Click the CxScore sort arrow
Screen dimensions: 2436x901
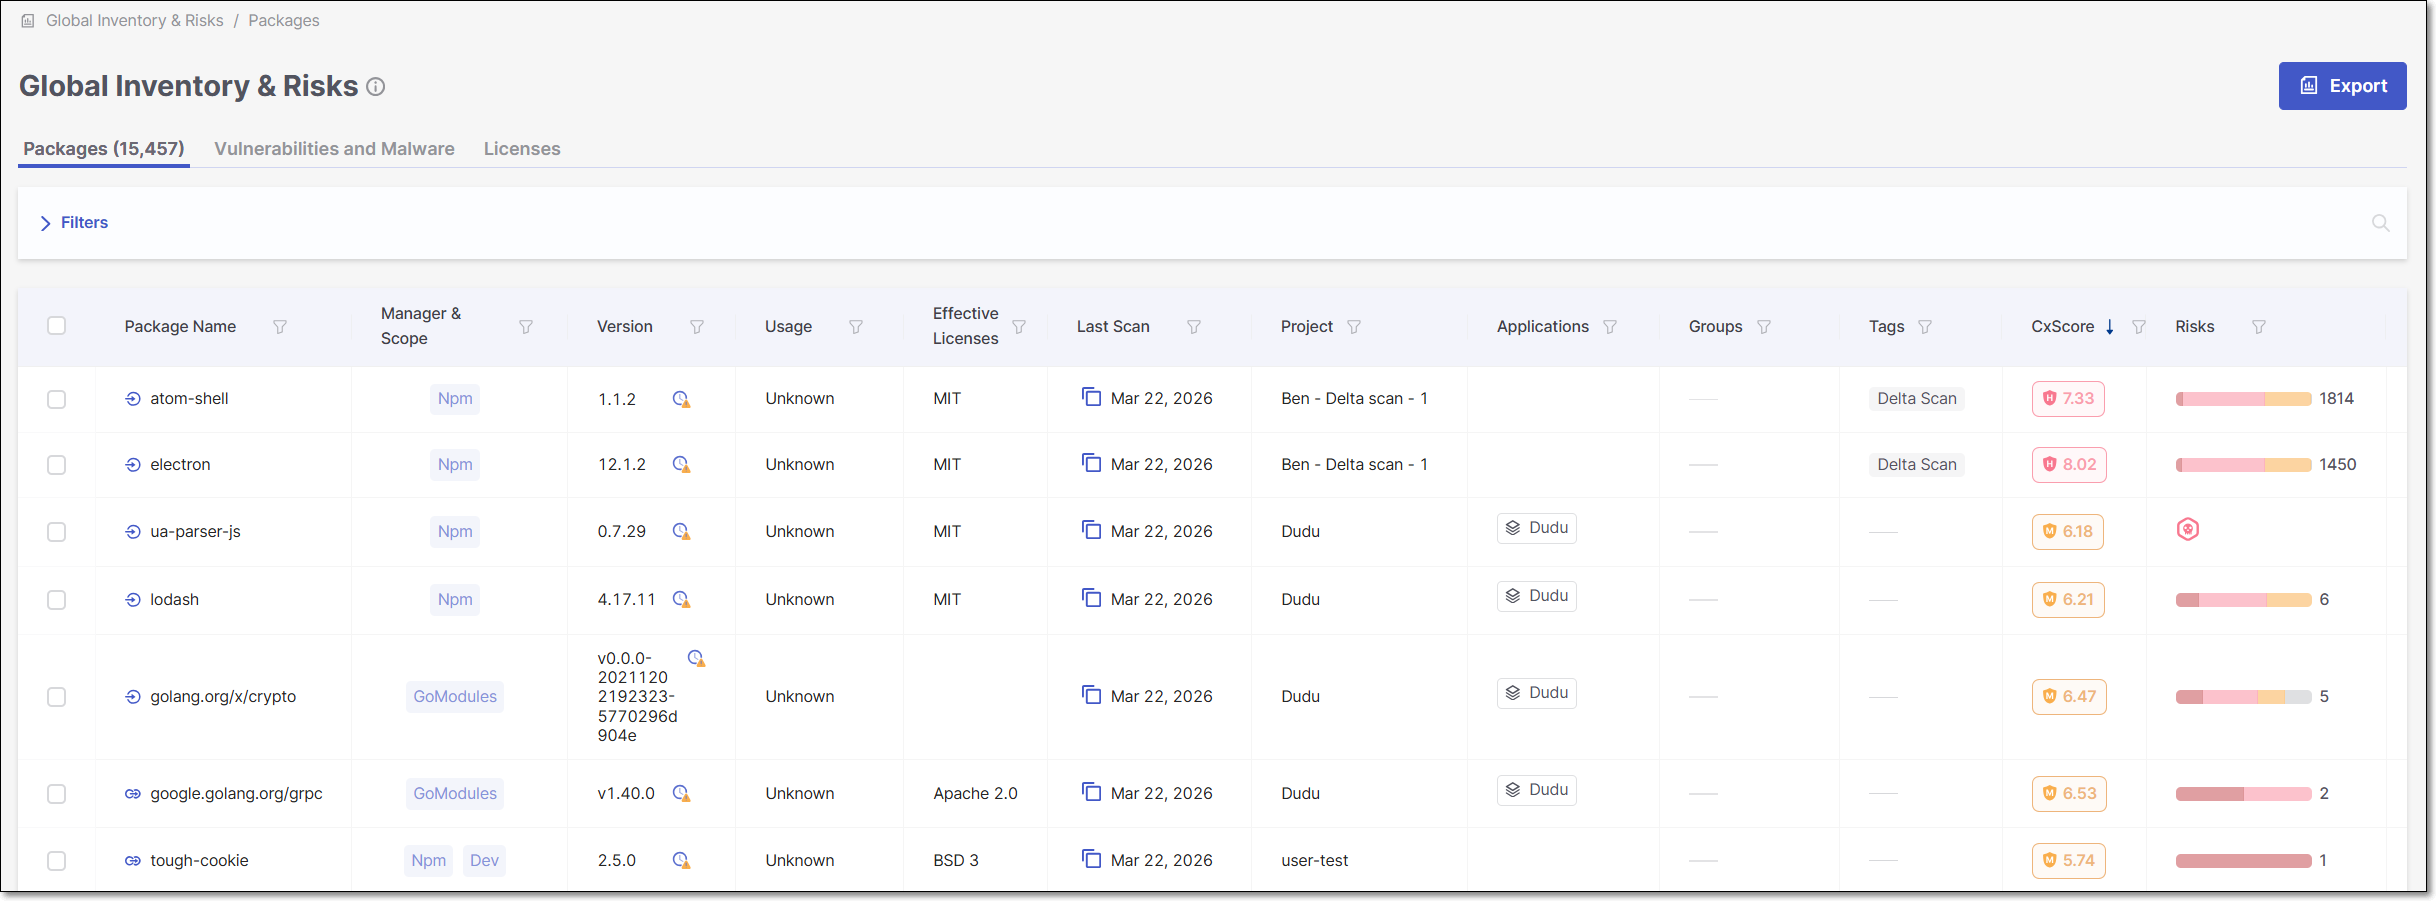tap(2109, 327)
